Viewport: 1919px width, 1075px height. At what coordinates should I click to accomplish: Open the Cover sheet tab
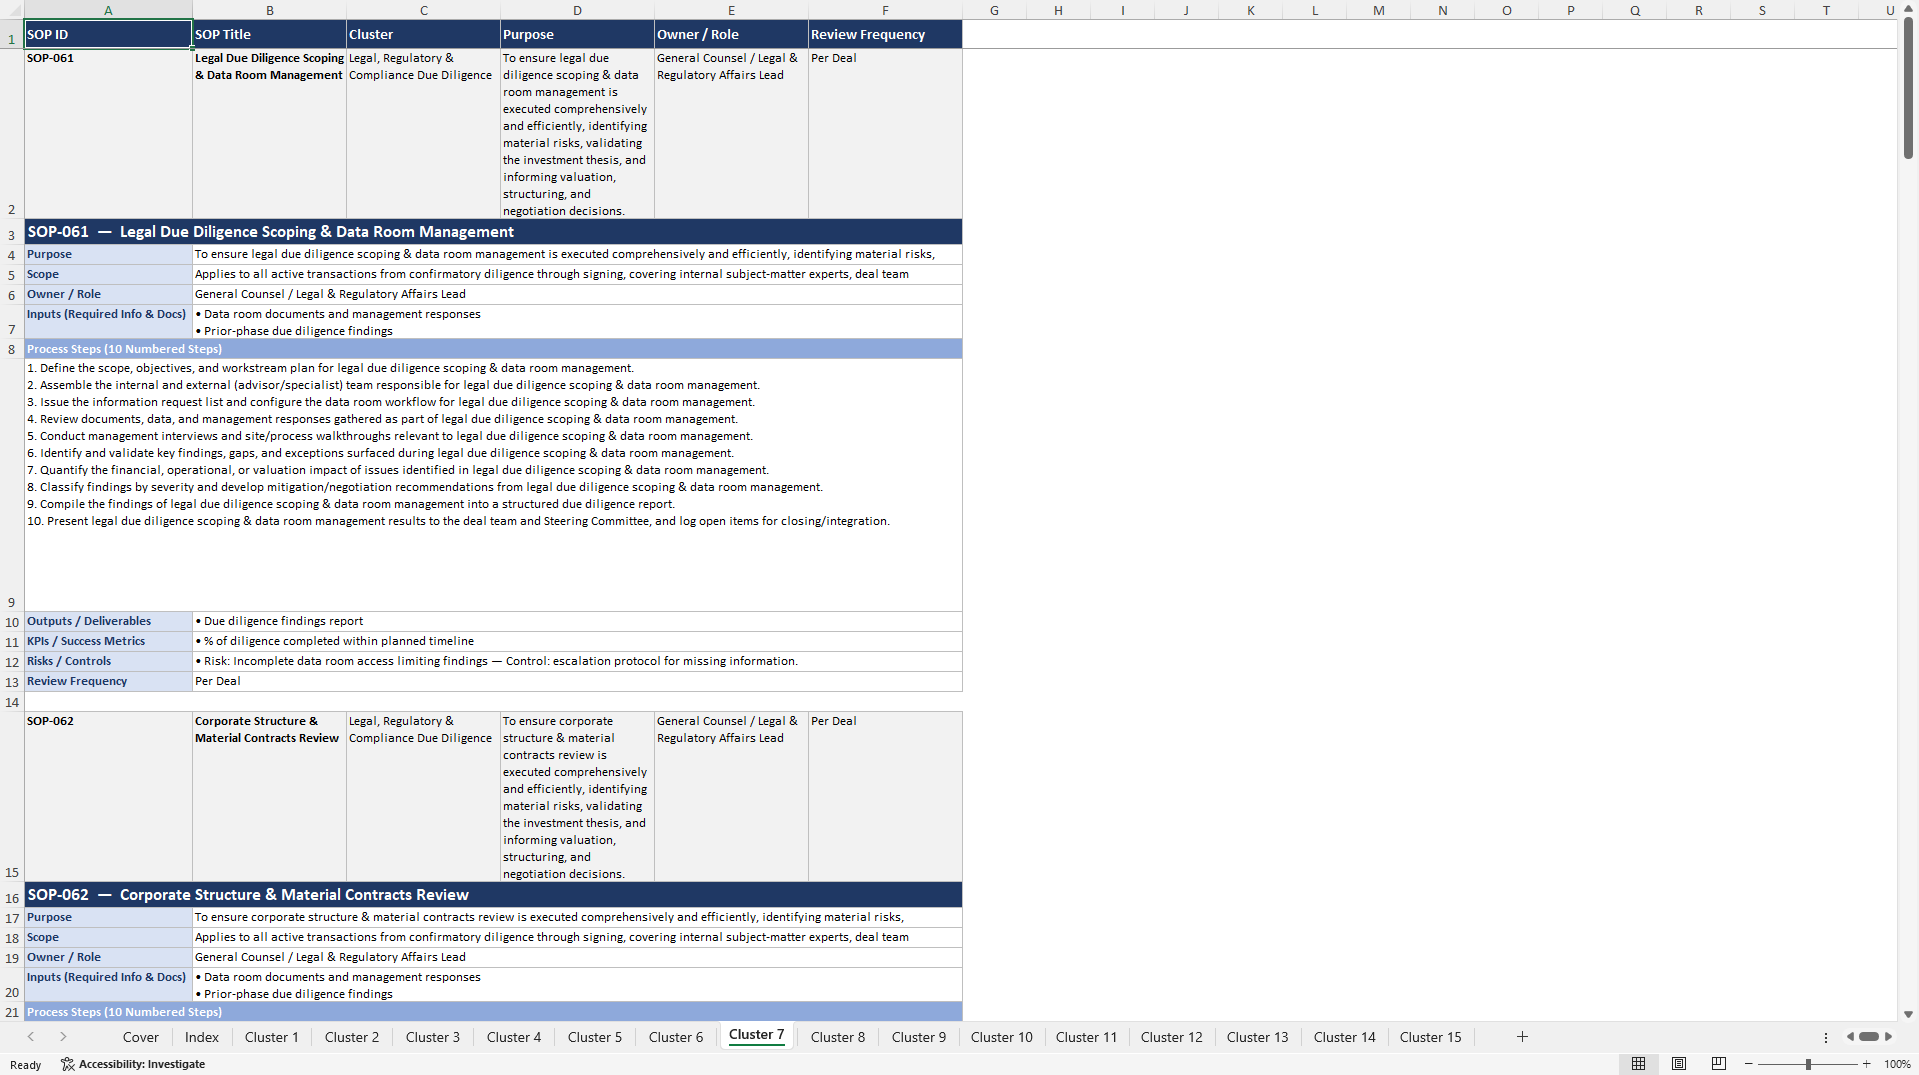click(x=141, y=1037)
